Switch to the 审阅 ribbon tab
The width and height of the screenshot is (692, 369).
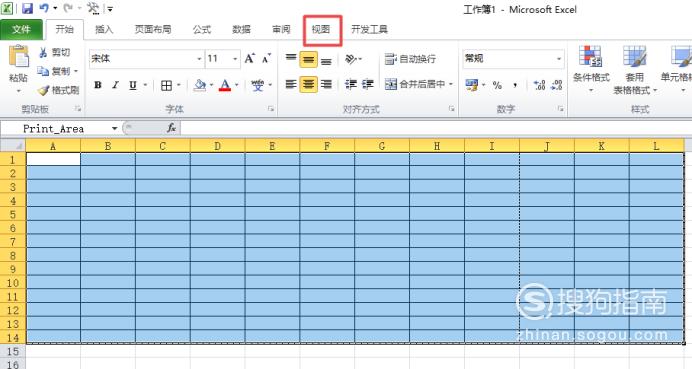click(x=281, y=30)
